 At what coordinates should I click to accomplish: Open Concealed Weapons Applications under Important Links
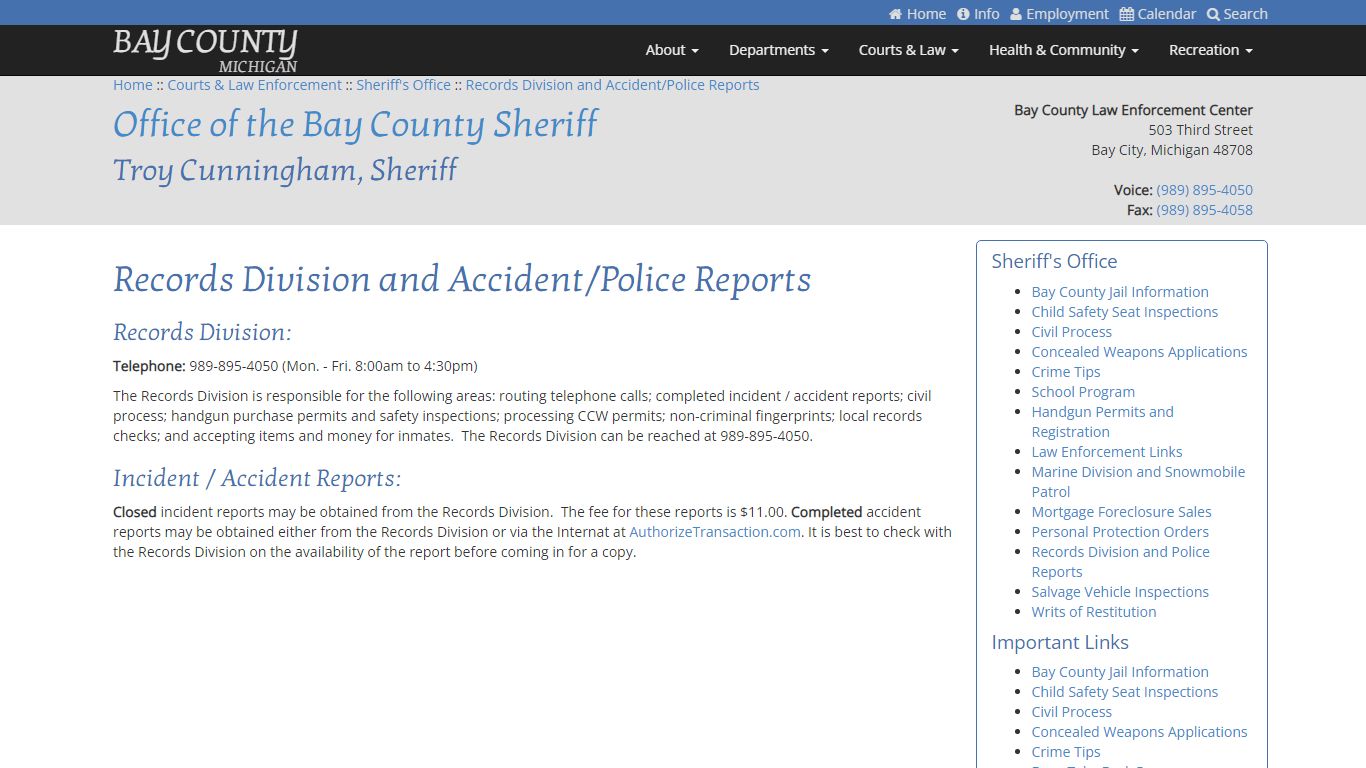[1140, 732]
